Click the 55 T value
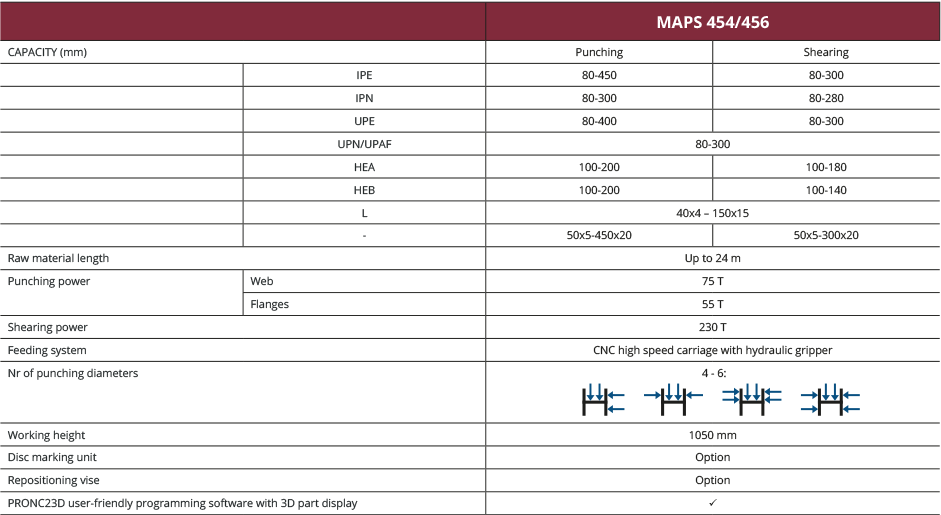The width and height of the screenshot is (941, 515). pos(712,304)
